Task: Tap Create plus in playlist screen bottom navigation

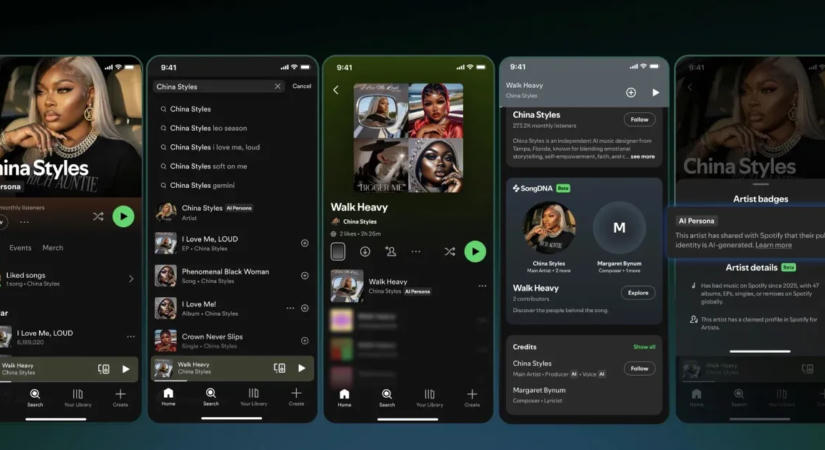Action: [472, 397]
